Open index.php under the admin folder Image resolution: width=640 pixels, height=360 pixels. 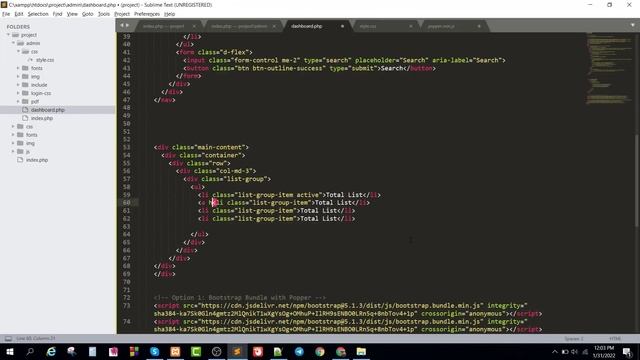[x=42, y=118]
